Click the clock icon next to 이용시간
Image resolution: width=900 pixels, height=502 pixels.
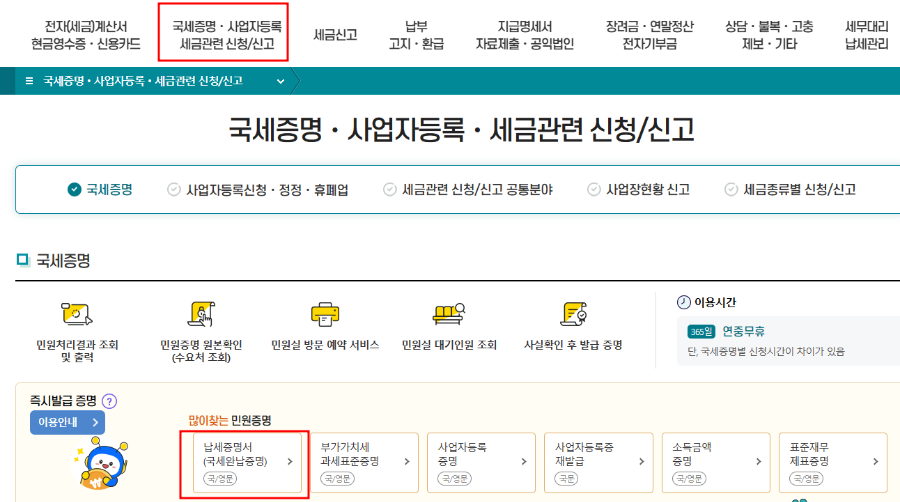tap(683, 302)
